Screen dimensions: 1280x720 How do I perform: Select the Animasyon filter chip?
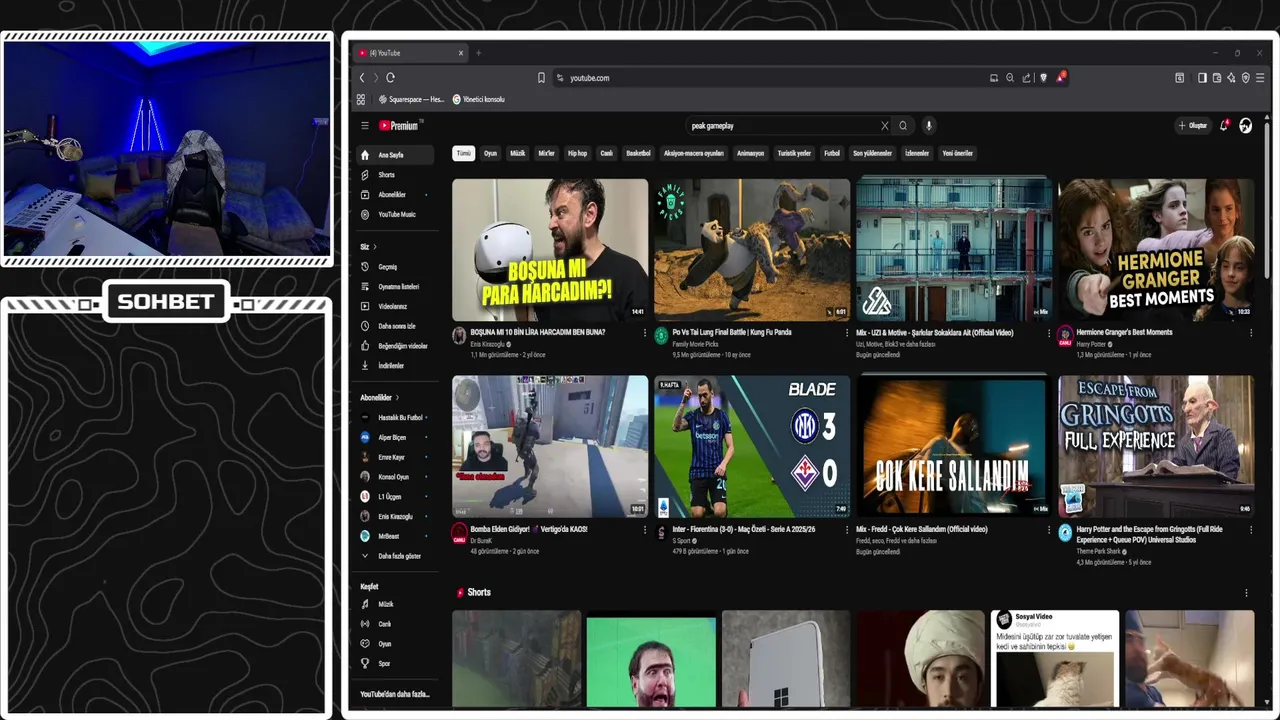[750, 154]
